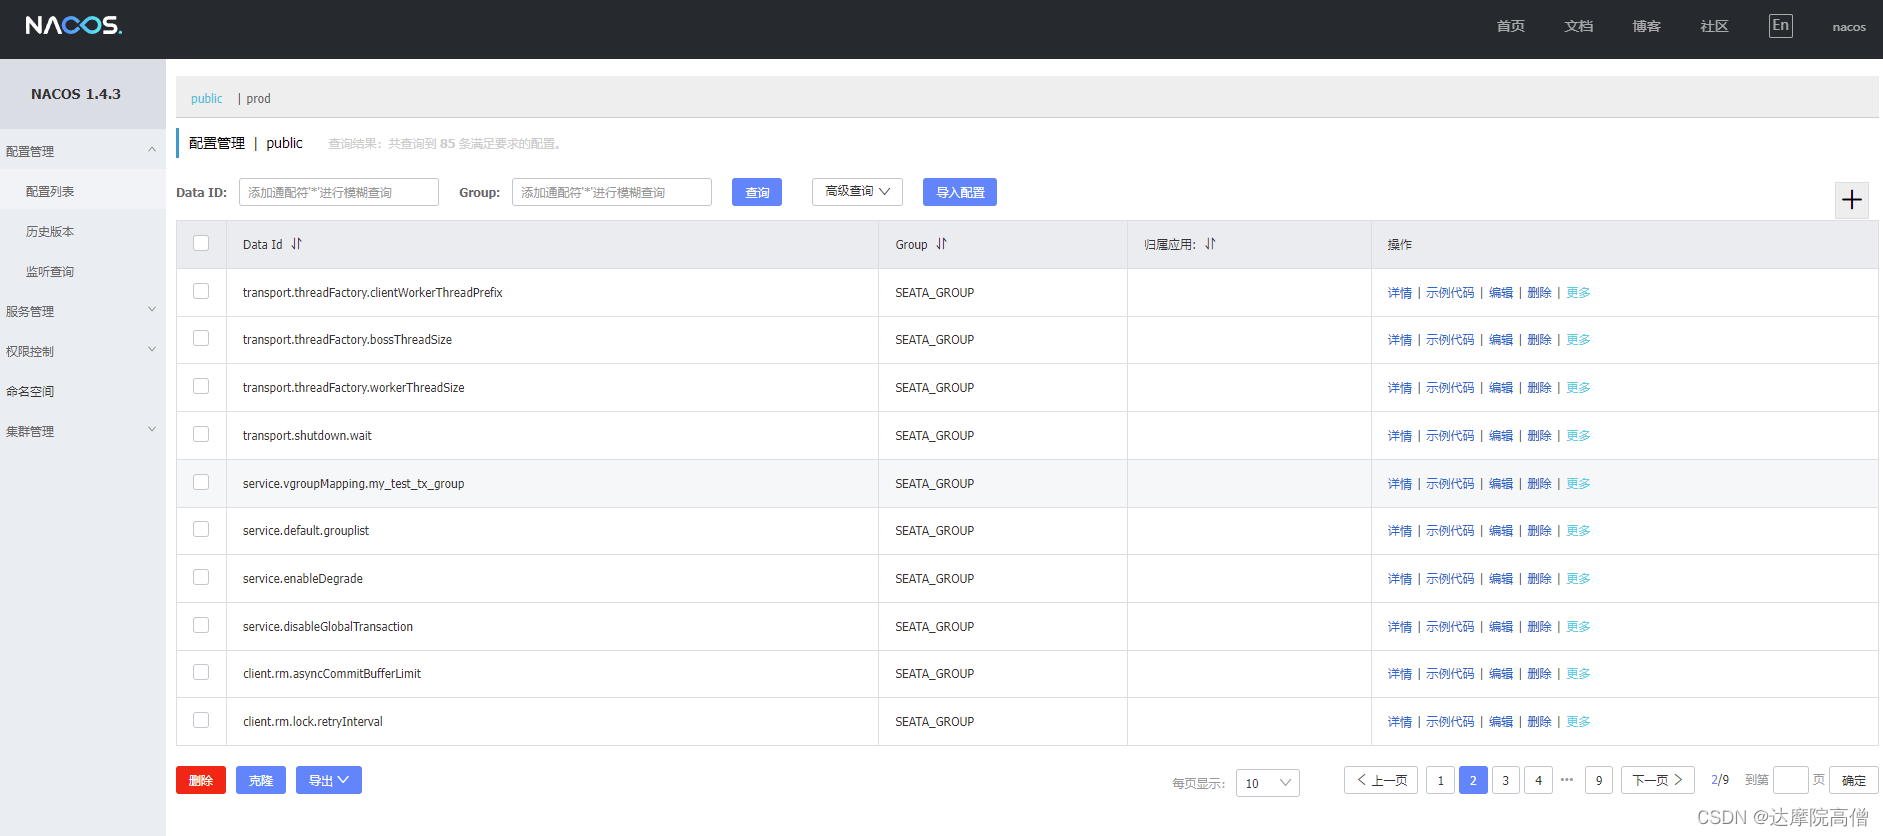Image resolution: width=1883 pixels, height=836 pixels.
Task: Expand the 服务管理 sidebar section
Action: coord(82,311)
